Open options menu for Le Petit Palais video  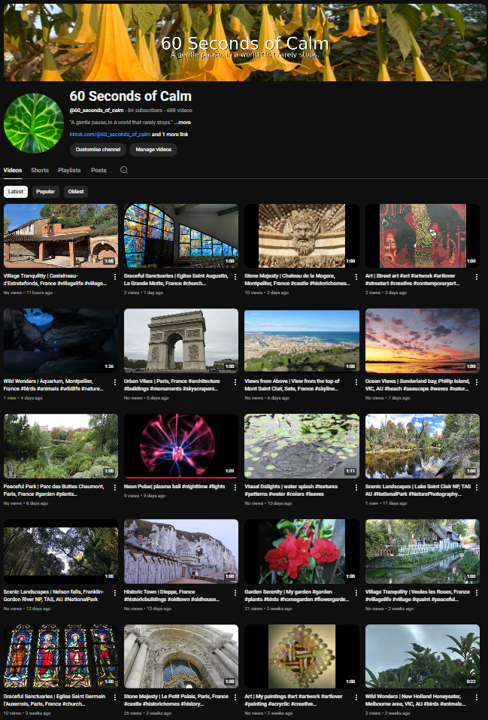click(235, 698)
